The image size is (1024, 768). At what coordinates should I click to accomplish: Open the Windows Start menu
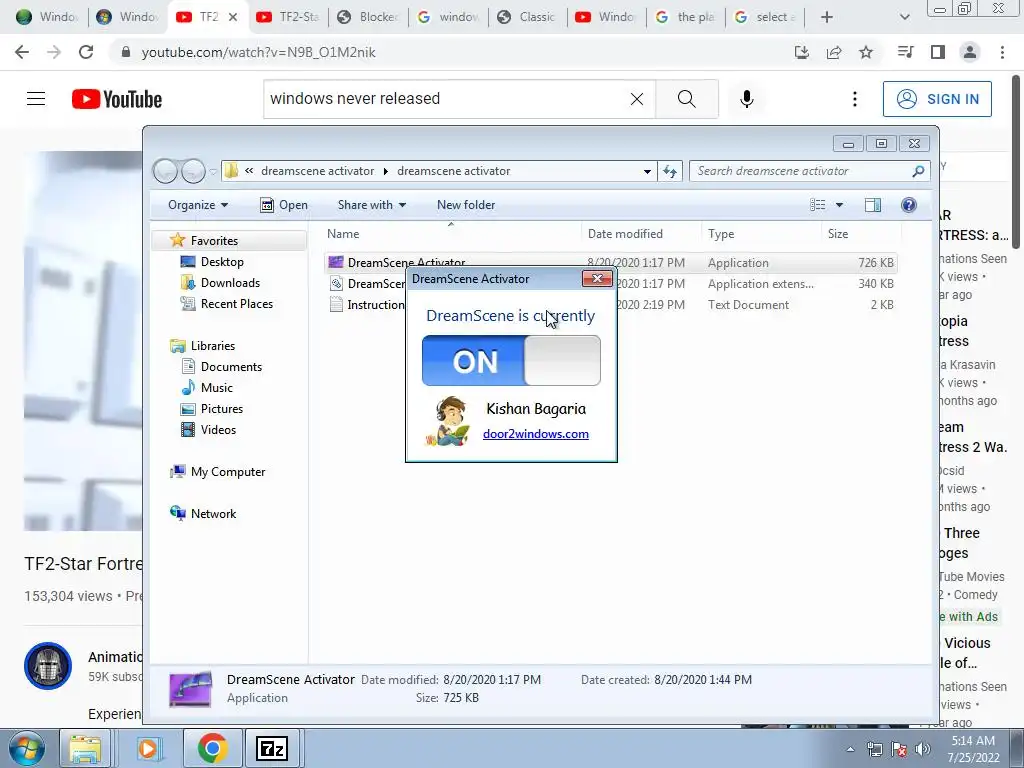click(25, 748)
